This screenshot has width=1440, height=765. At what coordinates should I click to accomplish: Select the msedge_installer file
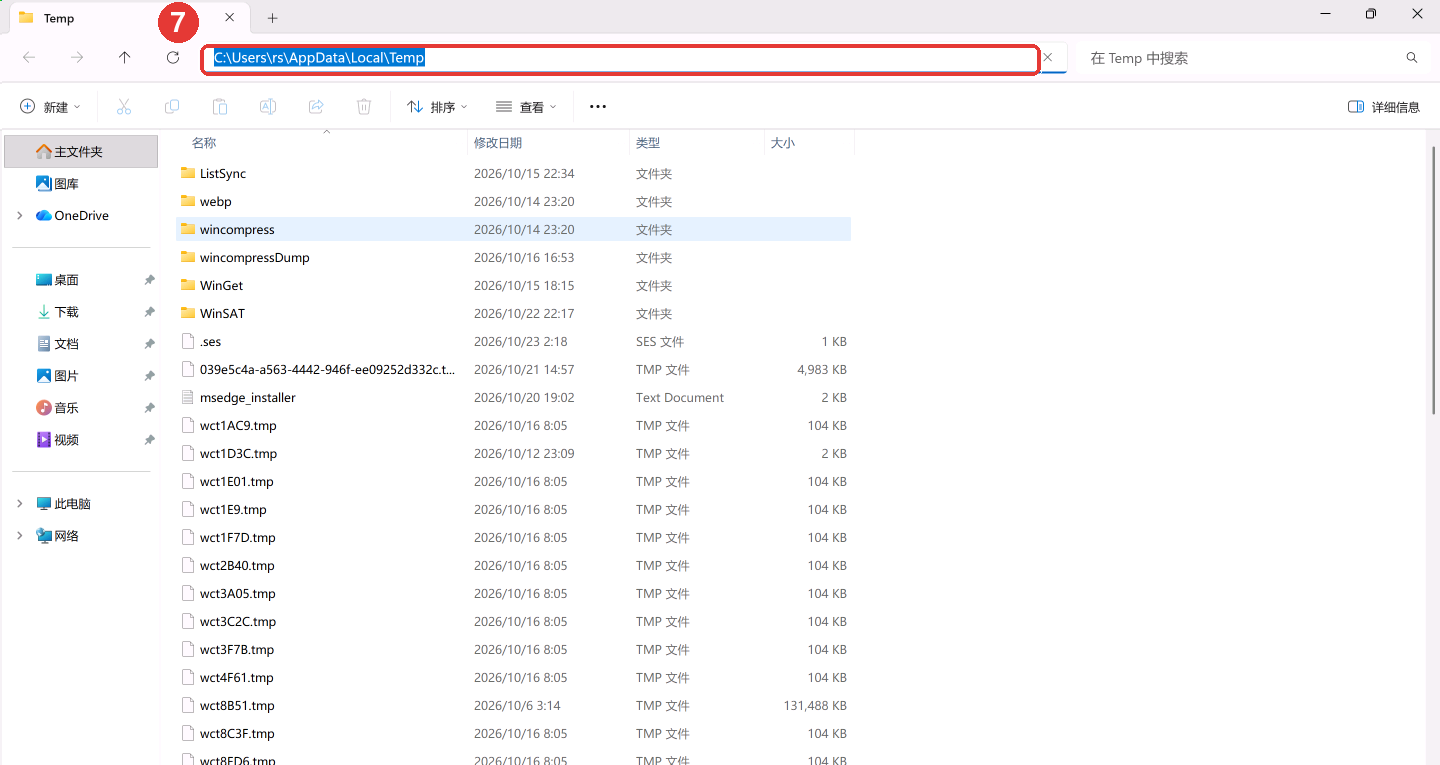pyautogui.click(x=514, y=398)
